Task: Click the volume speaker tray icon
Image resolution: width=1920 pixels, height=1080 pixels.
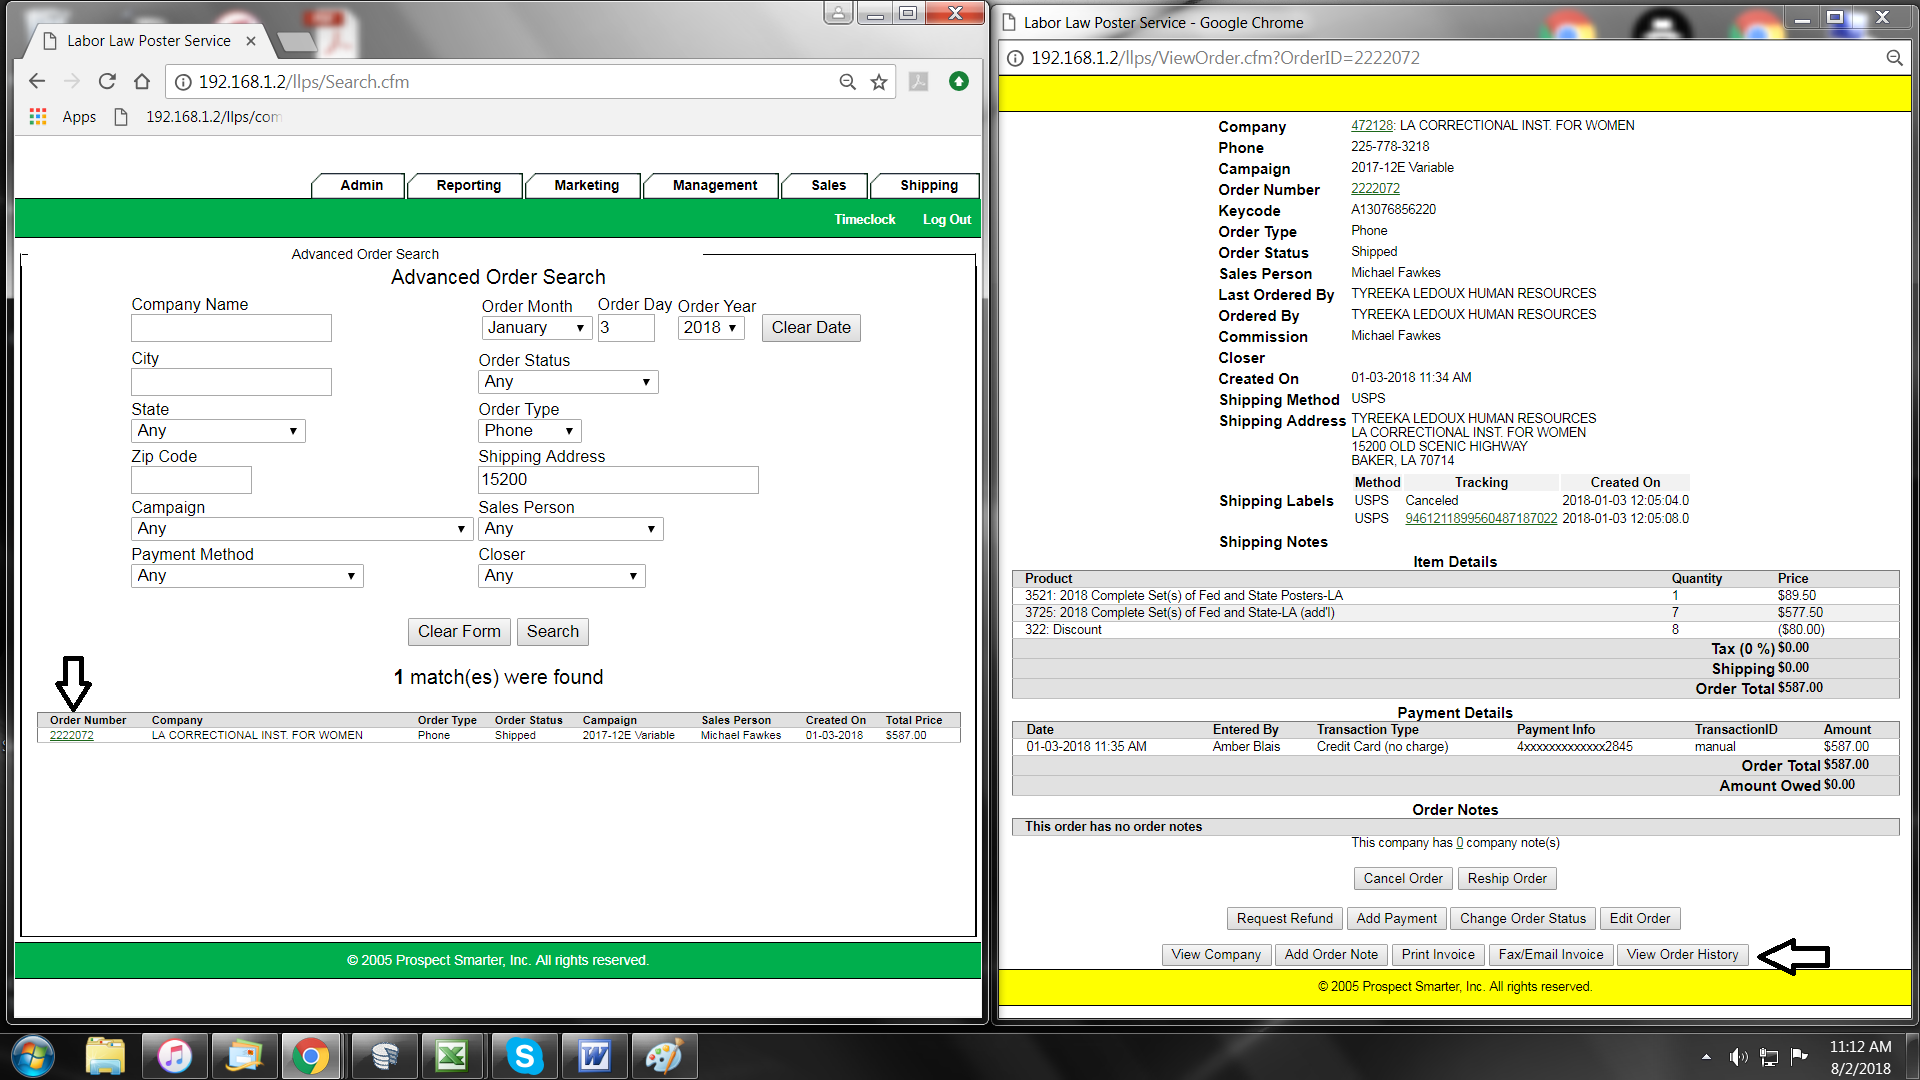Action: (1738, 1057)
